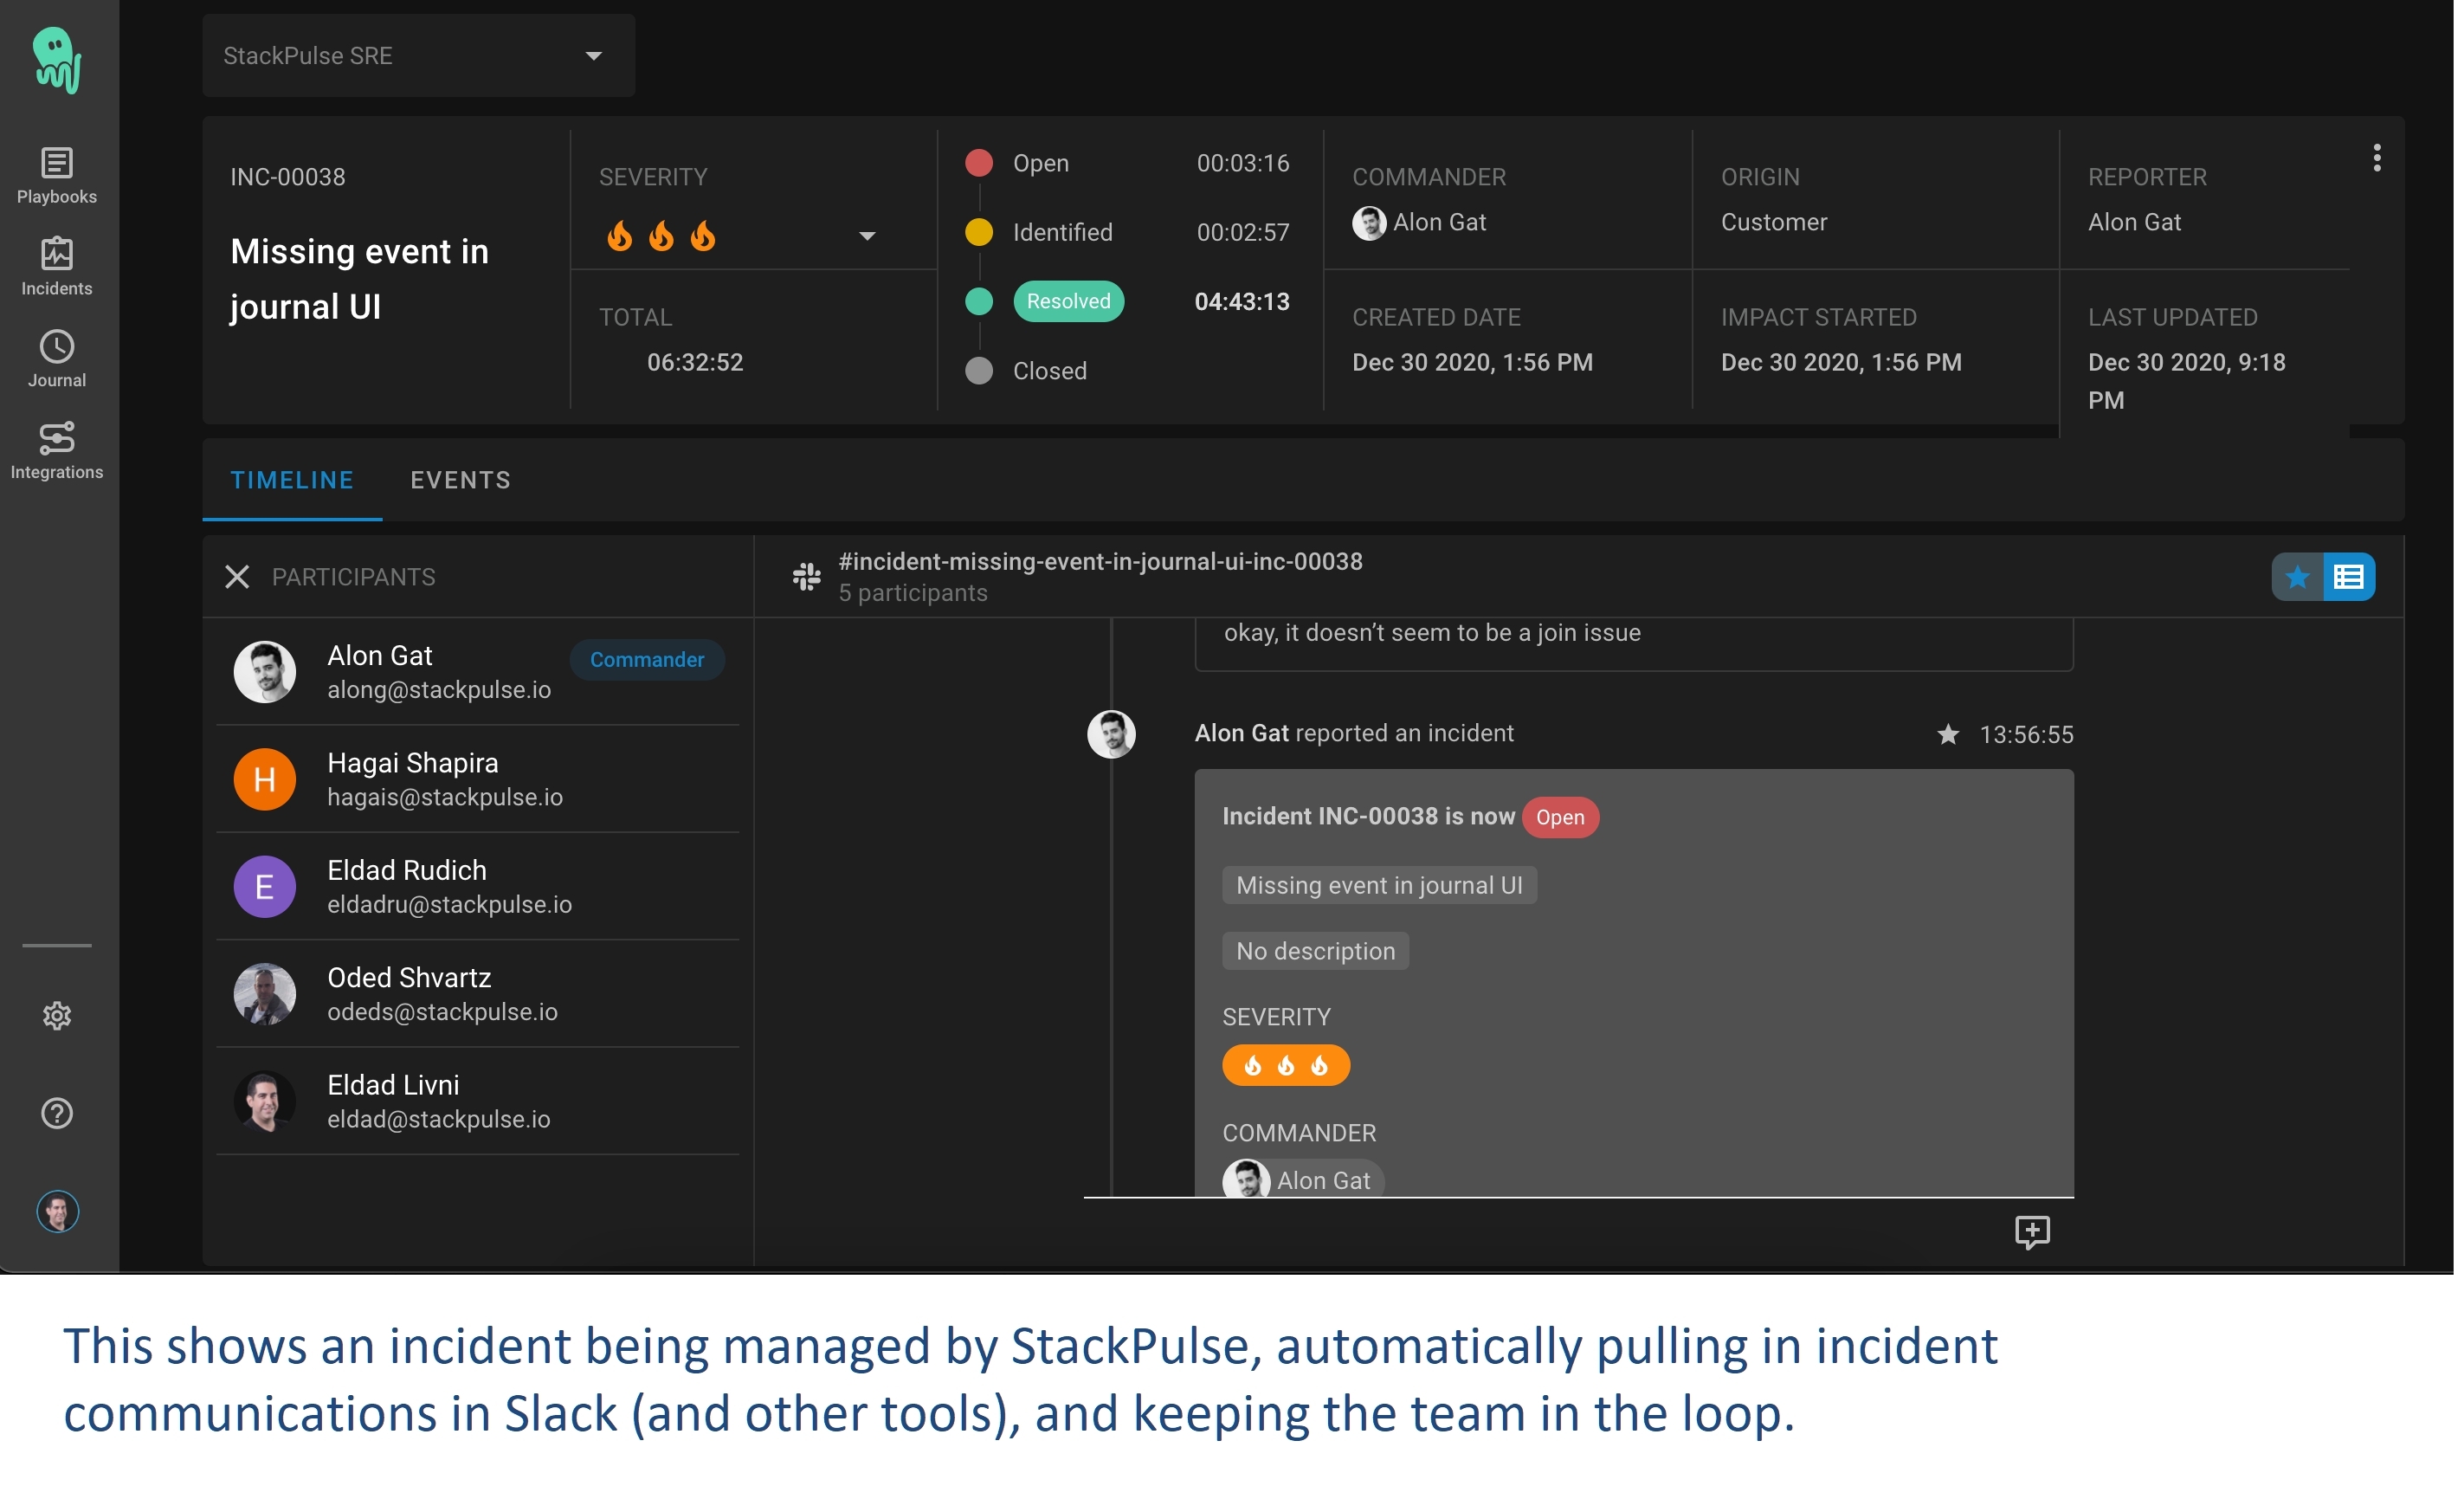This screenshot has width=2464, height=1499.
Task: Switch to the TIMELINE tab
Action: [292, 480]
